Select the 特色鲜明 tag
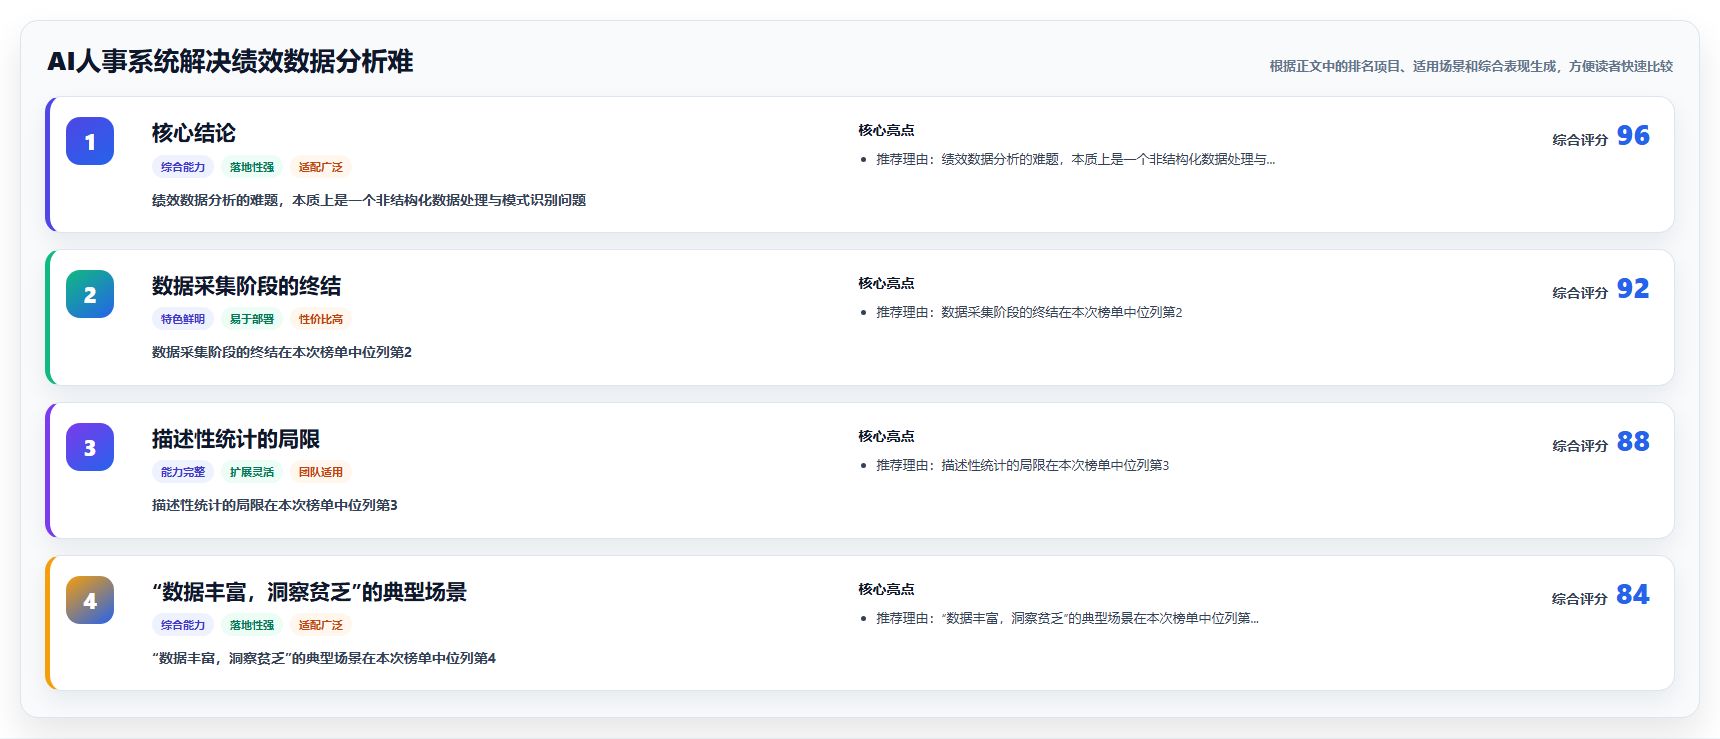The width and height of the screenshot is (1720, 739). pyautogui.click(x=183, y=319)
